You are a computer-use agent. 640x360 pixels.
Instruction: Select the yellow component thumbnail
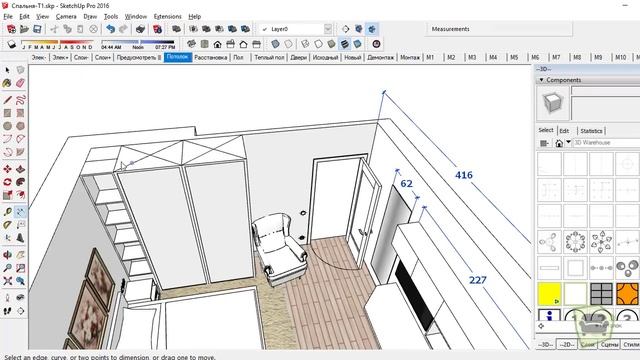coord(549,294)
